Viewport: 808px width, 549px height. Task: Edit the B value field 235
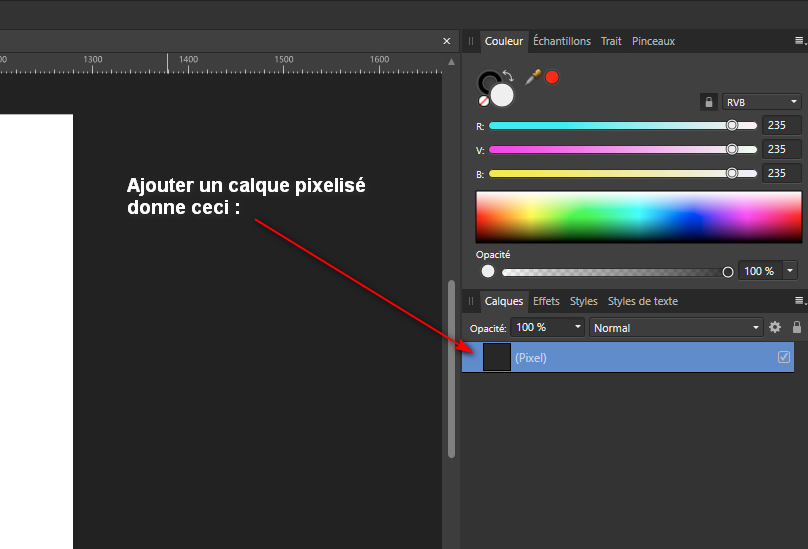(x=781, y=173)
